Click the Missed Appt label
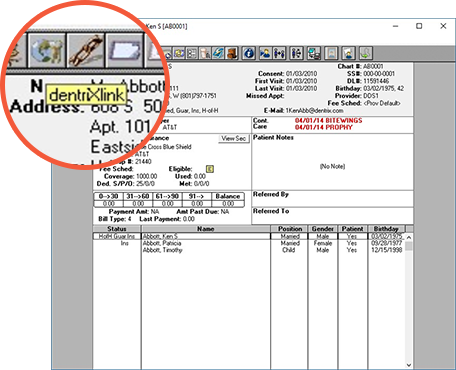 pos(265,96)
